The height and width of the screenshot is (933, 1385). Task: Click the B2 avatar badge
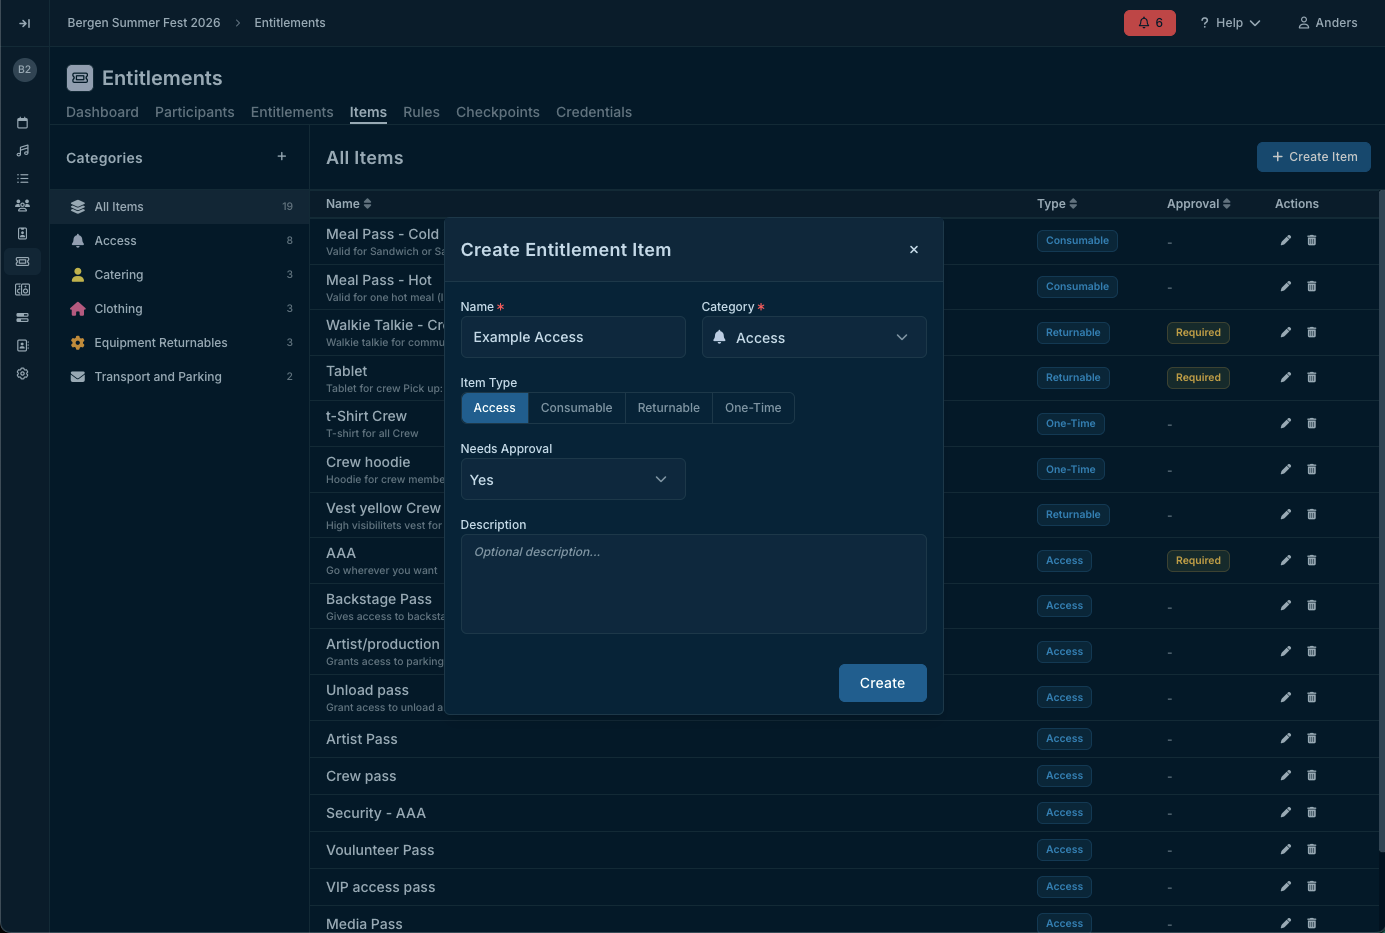[24, 69]
